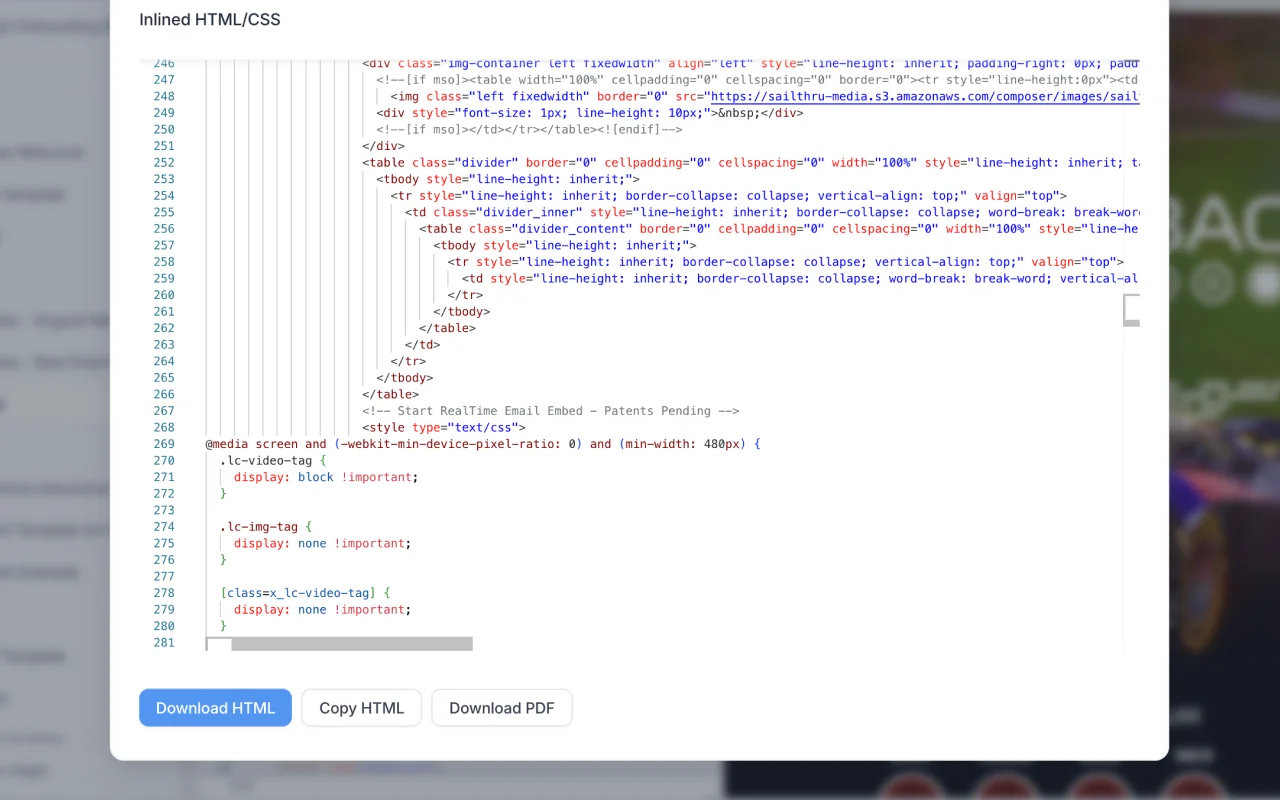1280x800 pixels.
Task: Click line number 269 in the gutter
Action: tap(163, 444)
